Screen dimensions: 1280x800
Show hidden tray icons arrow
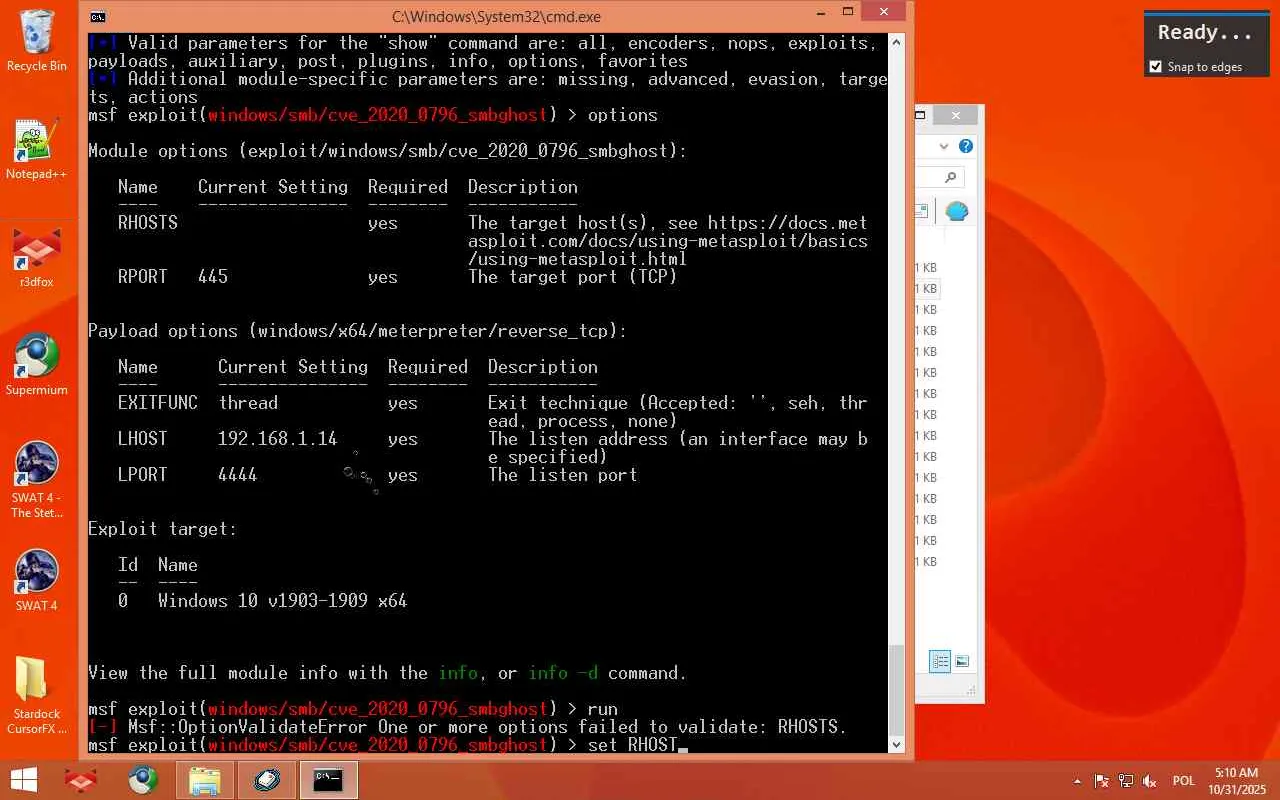point(1077,781)
